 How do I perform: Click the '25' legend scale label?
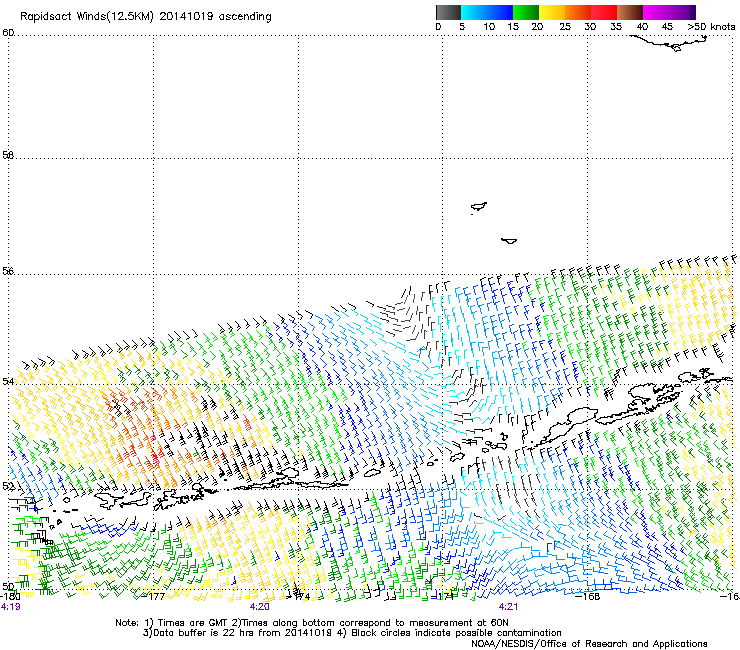pyautogui.click(x=565, y=27)
